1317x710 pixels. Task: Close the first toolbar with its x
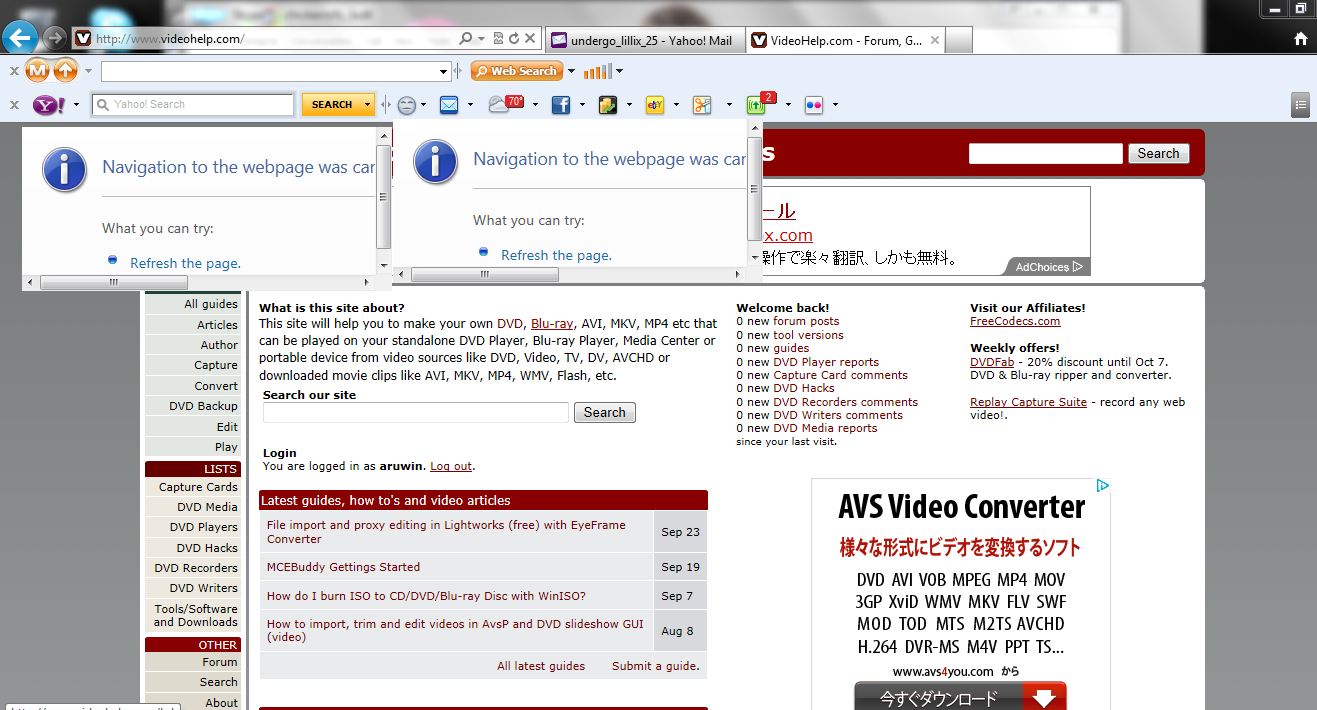click(14, 71)
